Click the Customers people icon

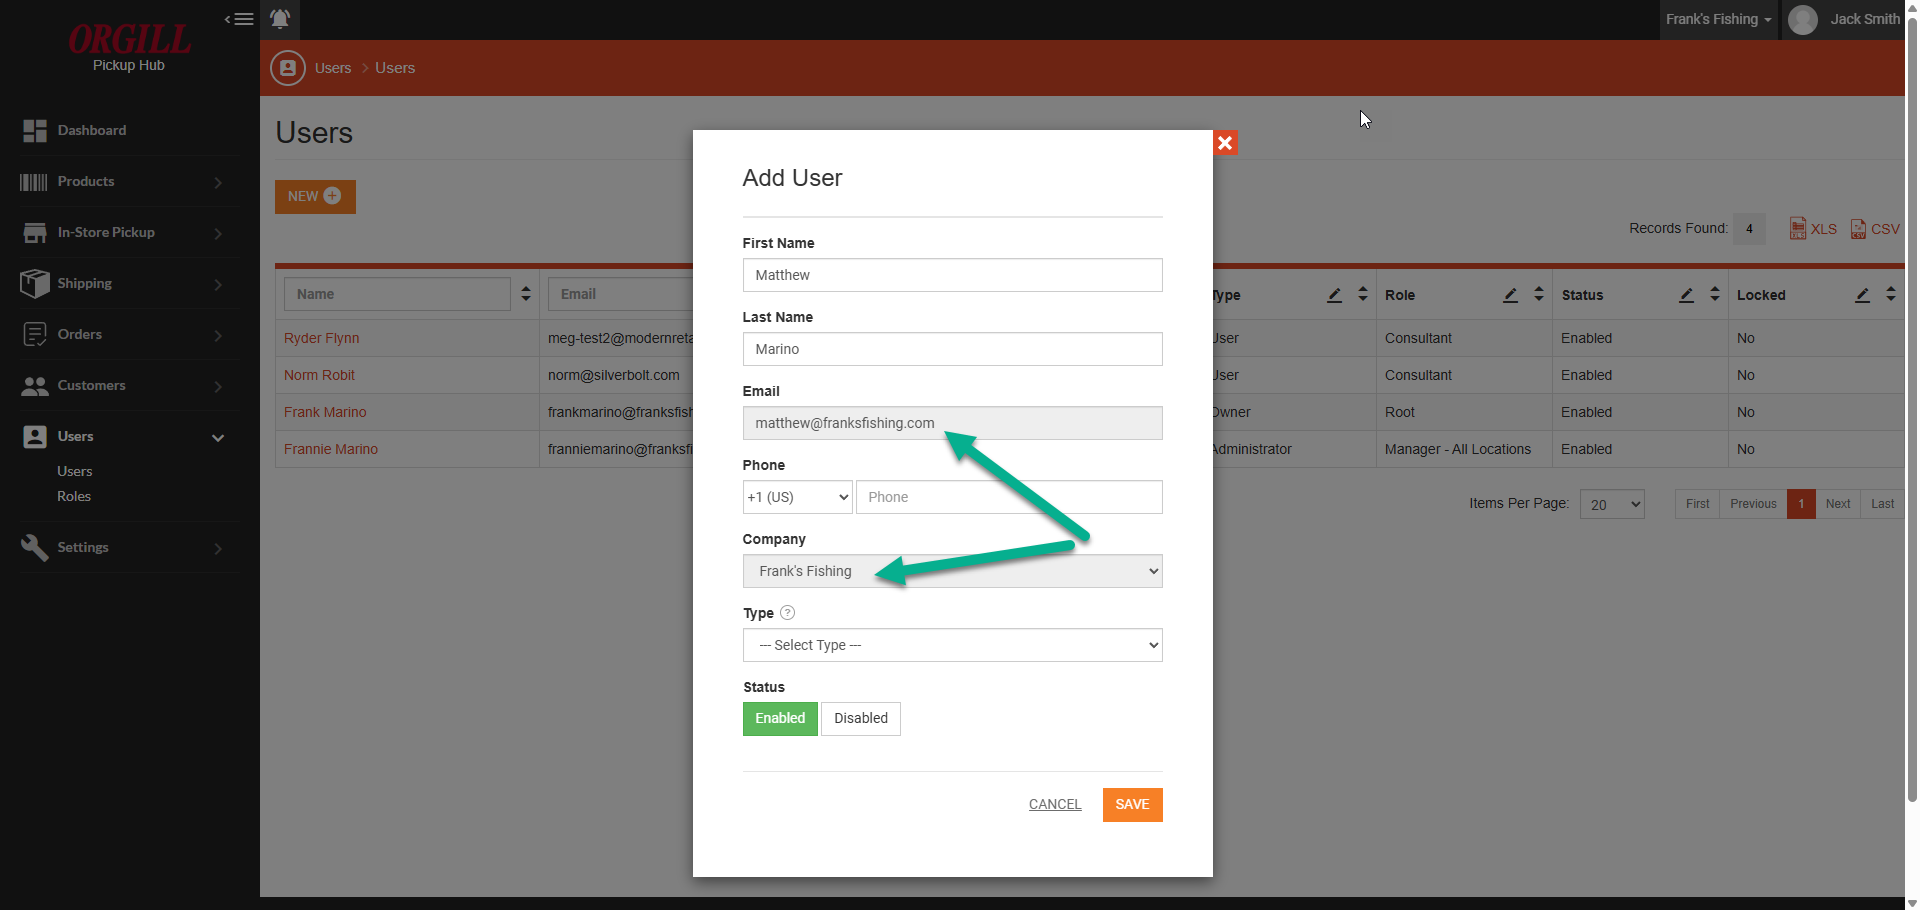[x=35, y=386]
